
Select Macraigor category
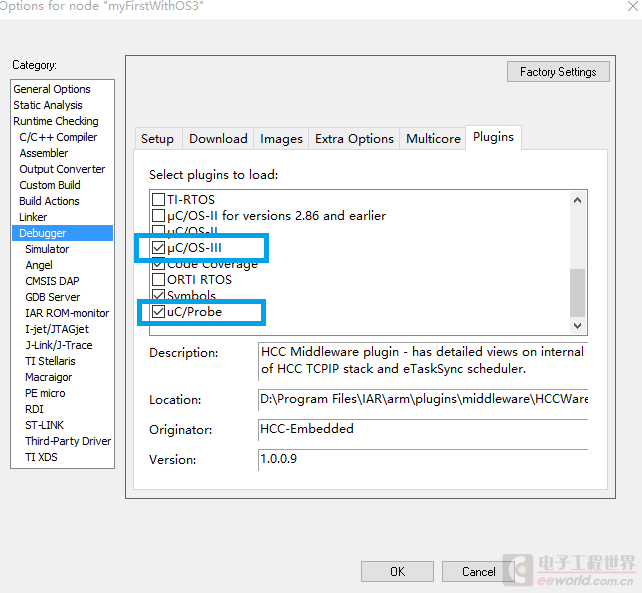[49, 377]
